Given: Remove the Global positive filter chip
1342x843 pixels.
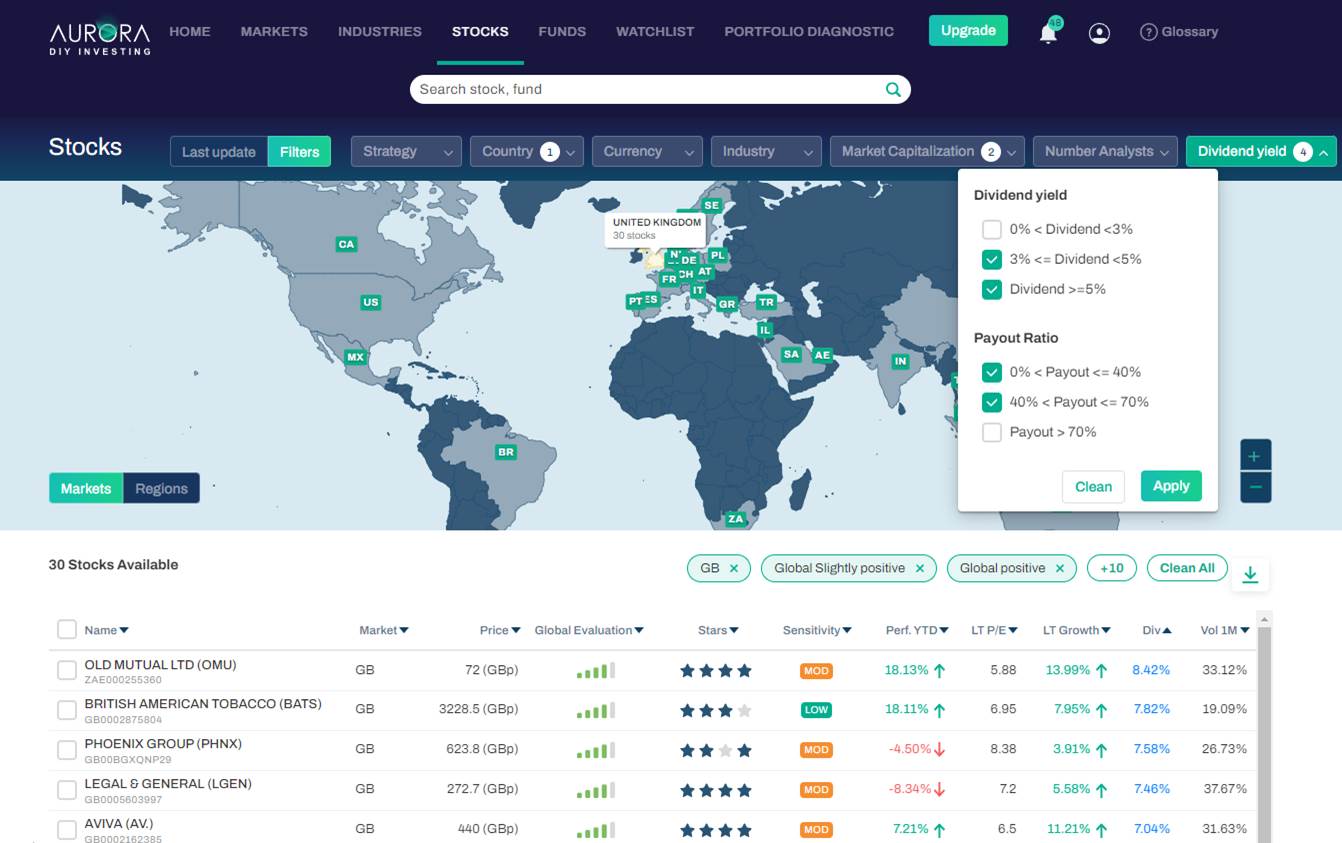Looking at the screenshot, I should (1060, 568).
